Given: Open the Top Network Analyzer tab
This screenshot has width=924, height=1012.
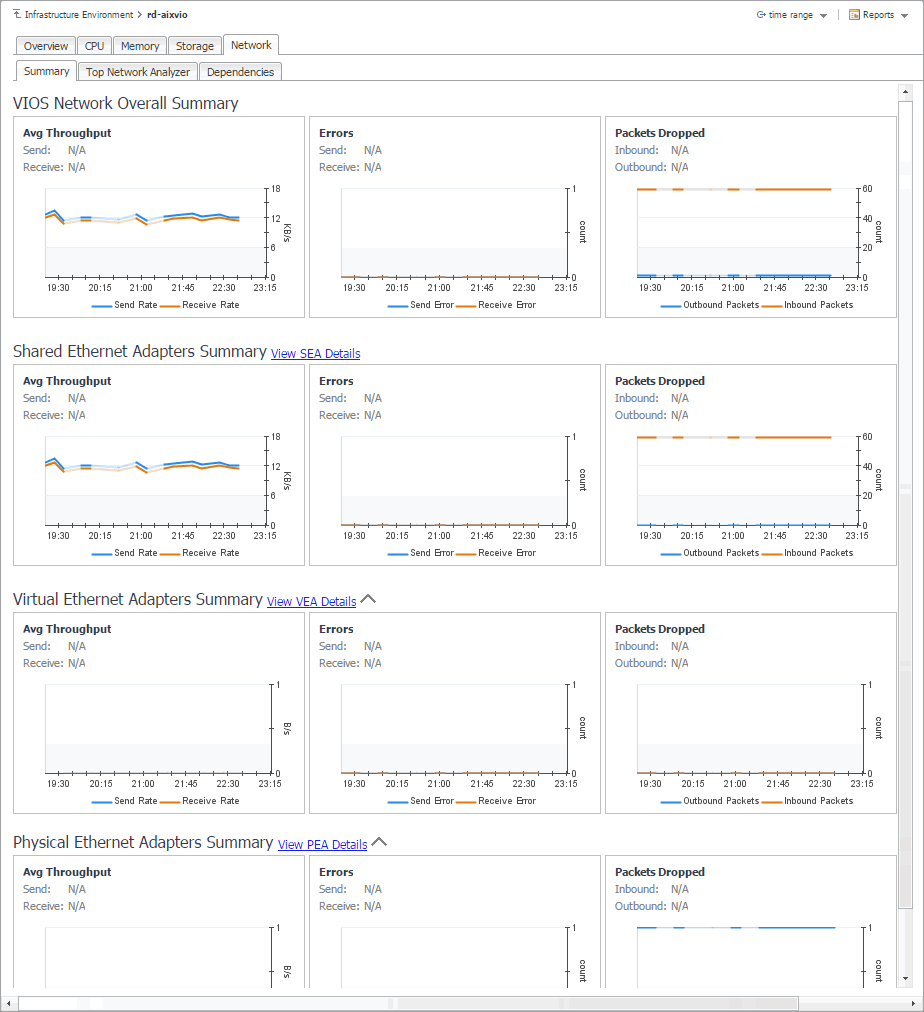Looking at the screenshot, I should [x=137, y=72].
